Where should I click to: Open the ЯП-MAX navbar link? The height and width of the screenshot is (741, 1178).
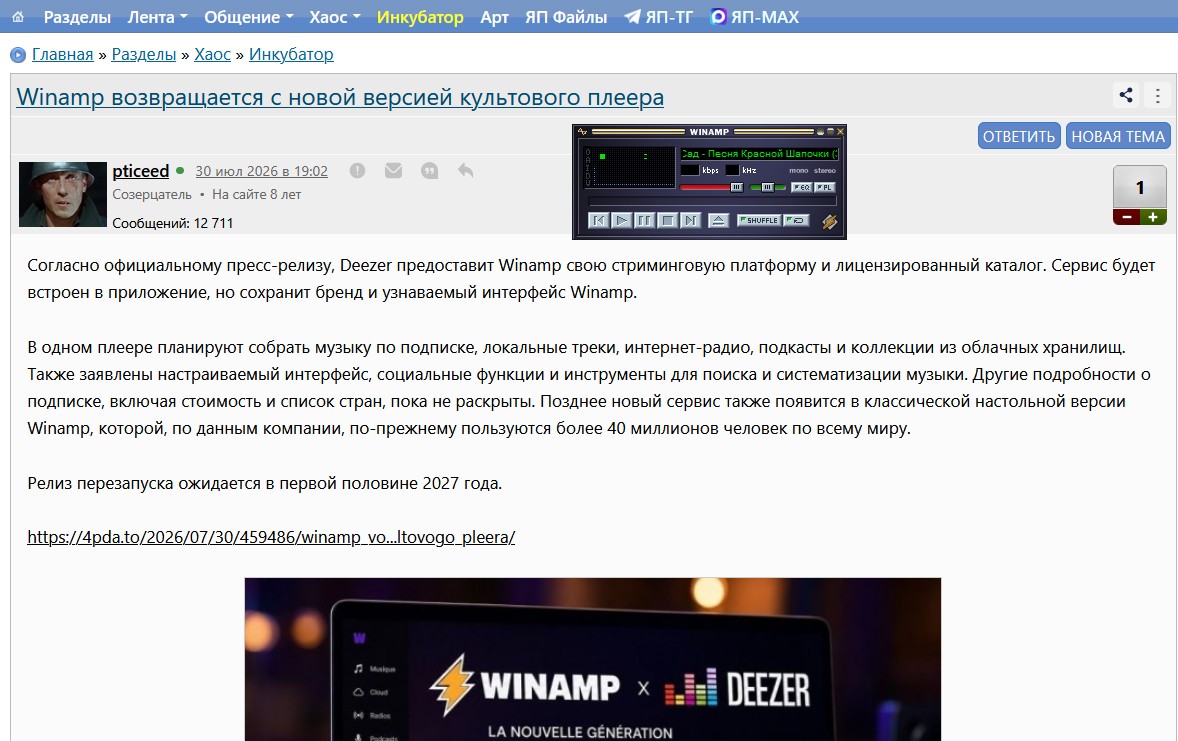[x=754, y=17]
